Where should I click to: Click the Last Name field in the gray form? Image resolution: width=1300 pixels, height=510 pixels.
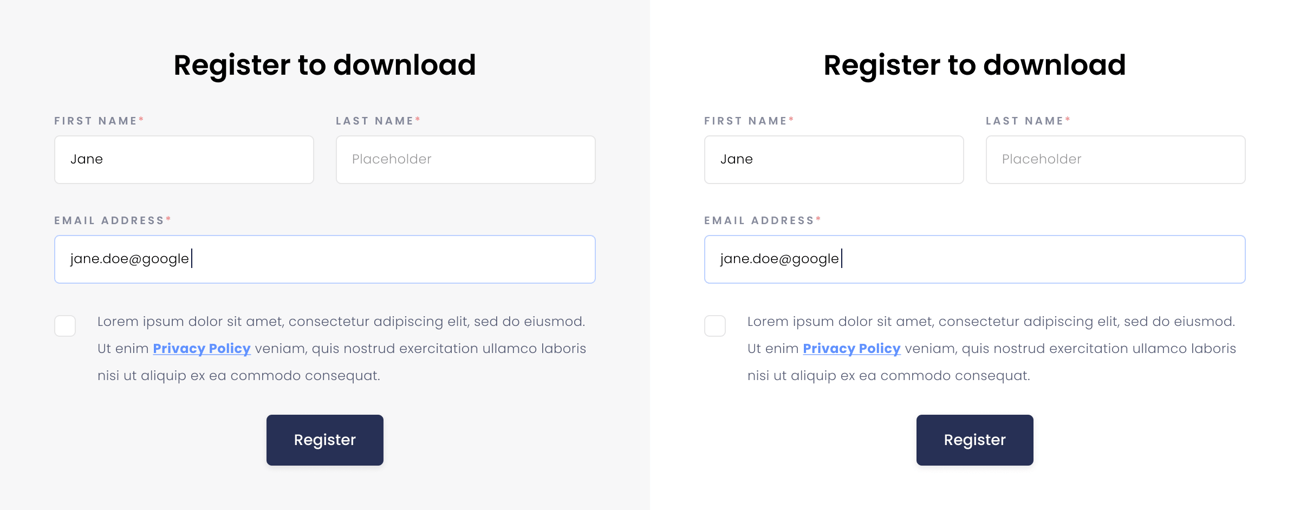coord(465,159)
